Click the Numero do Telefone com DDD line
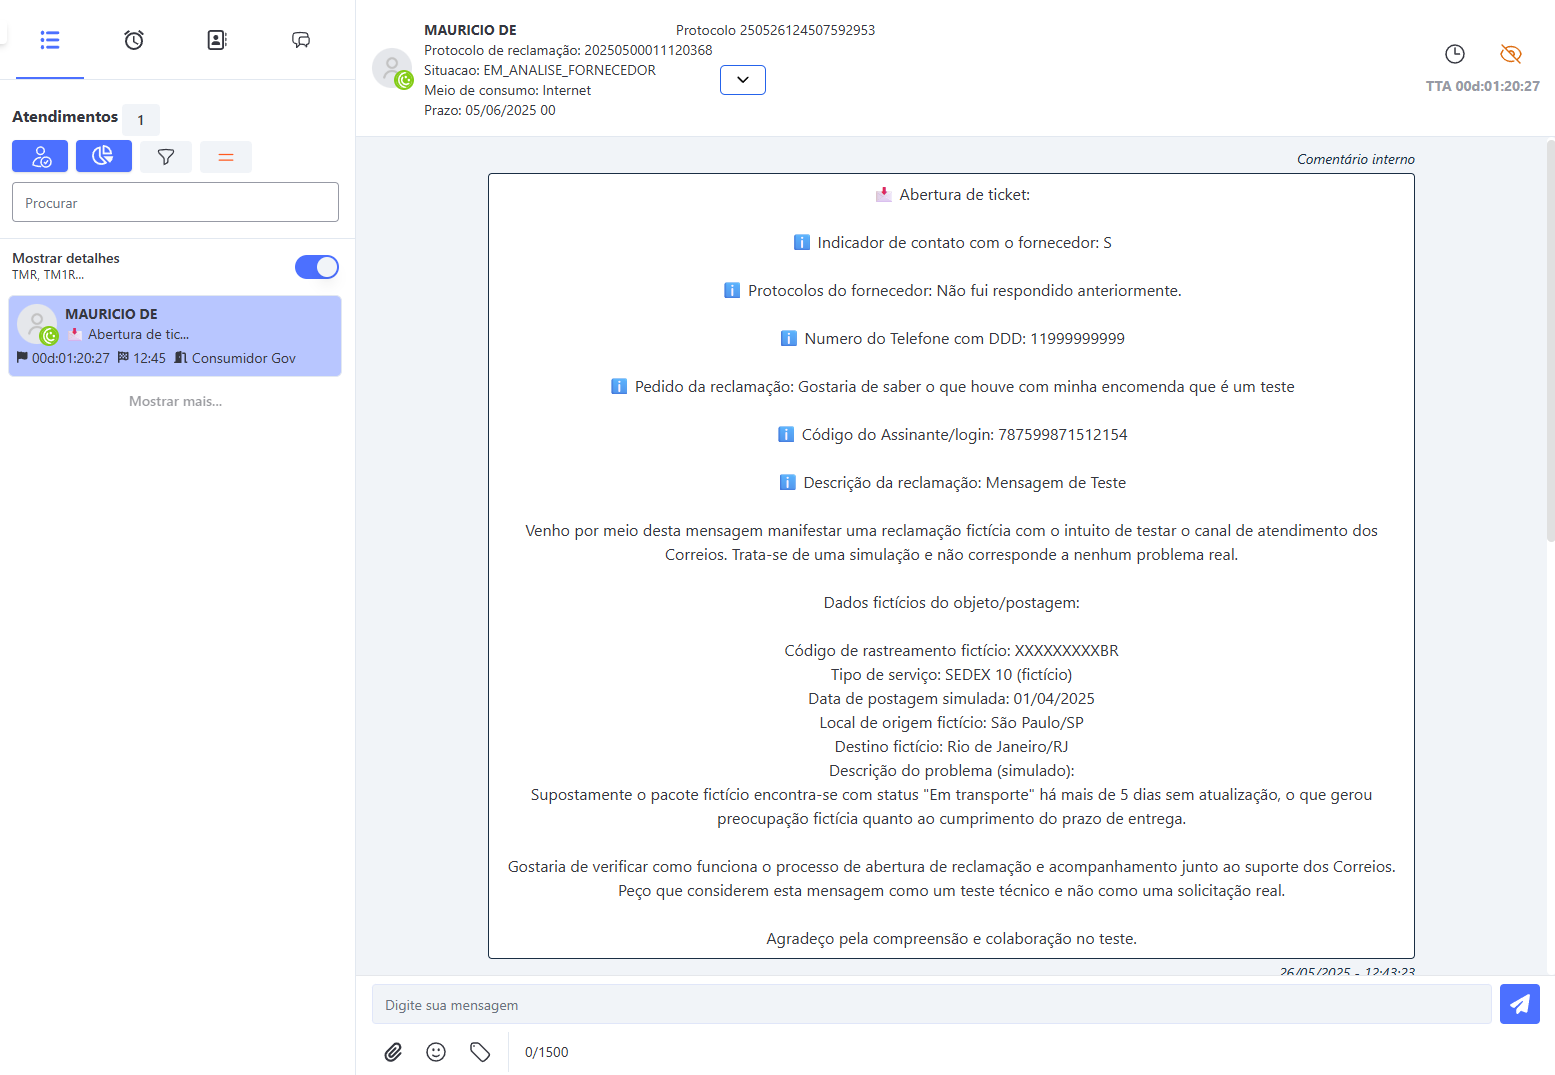1555x1075 pixels. coord(952,339)
